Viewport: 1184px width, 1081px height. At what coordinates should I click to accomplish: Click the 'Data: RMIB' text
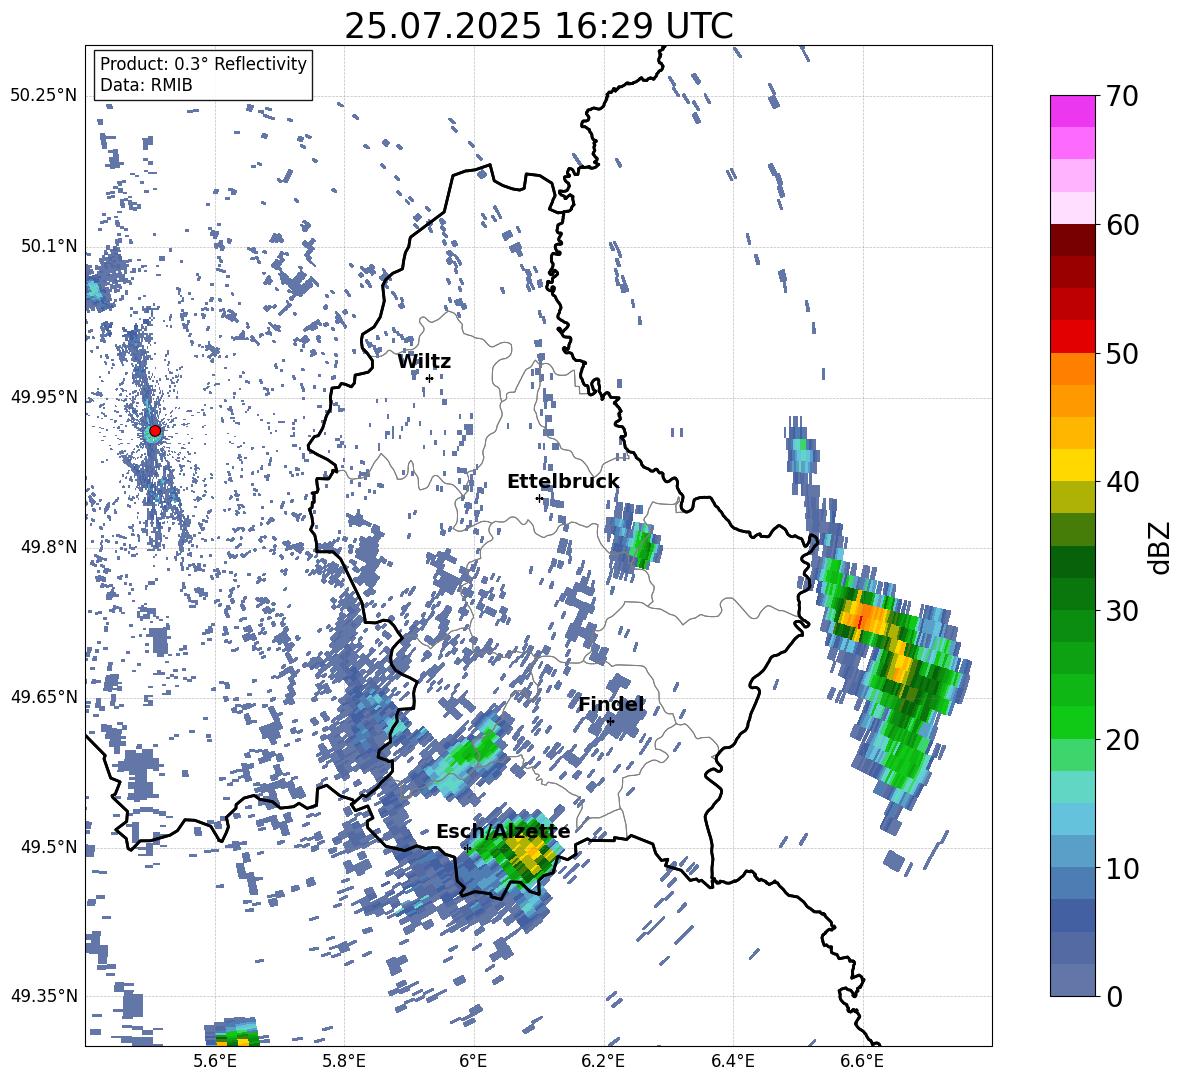146,85
